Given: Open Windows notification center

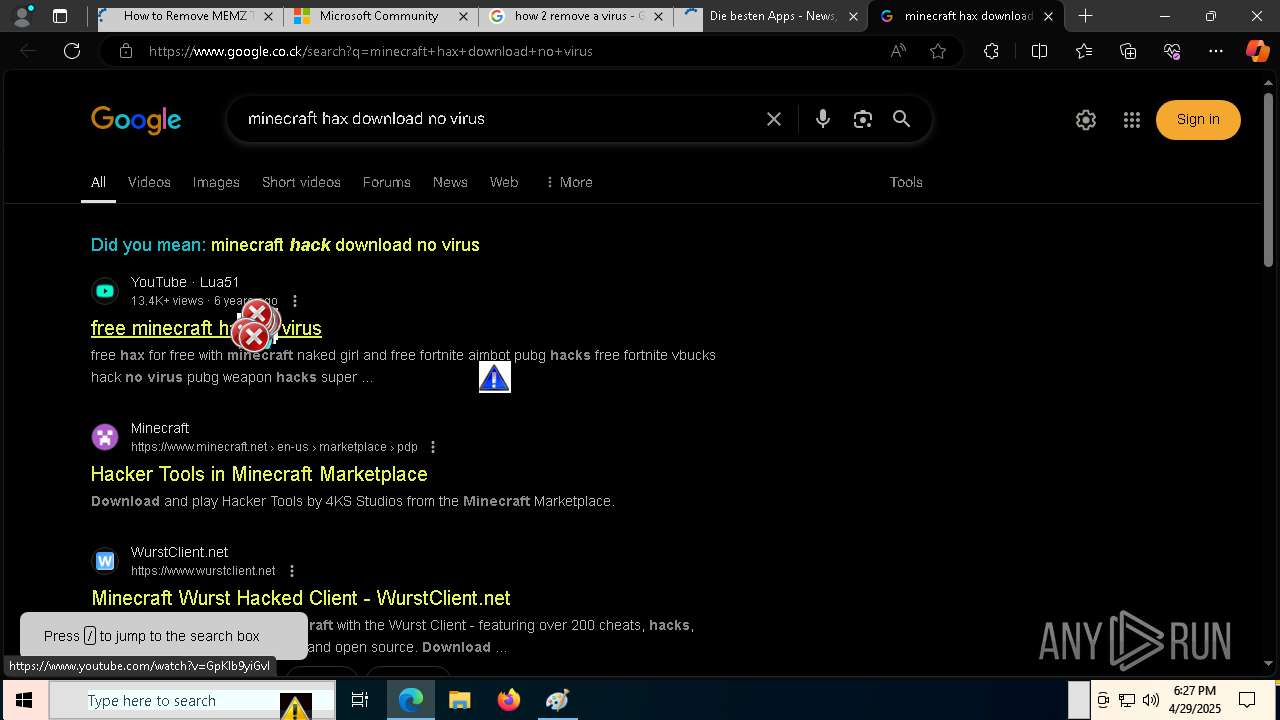Looking at the screenshot, I should (1247, 700).
